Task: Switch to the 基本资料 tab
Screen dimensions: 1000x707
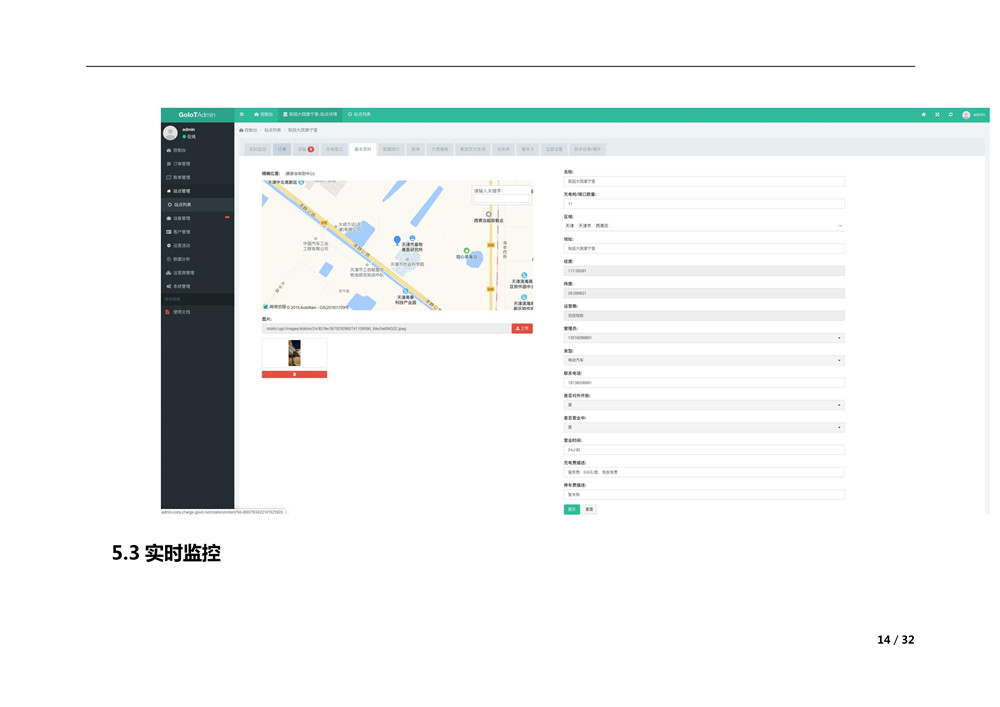Action: point(363,149)
